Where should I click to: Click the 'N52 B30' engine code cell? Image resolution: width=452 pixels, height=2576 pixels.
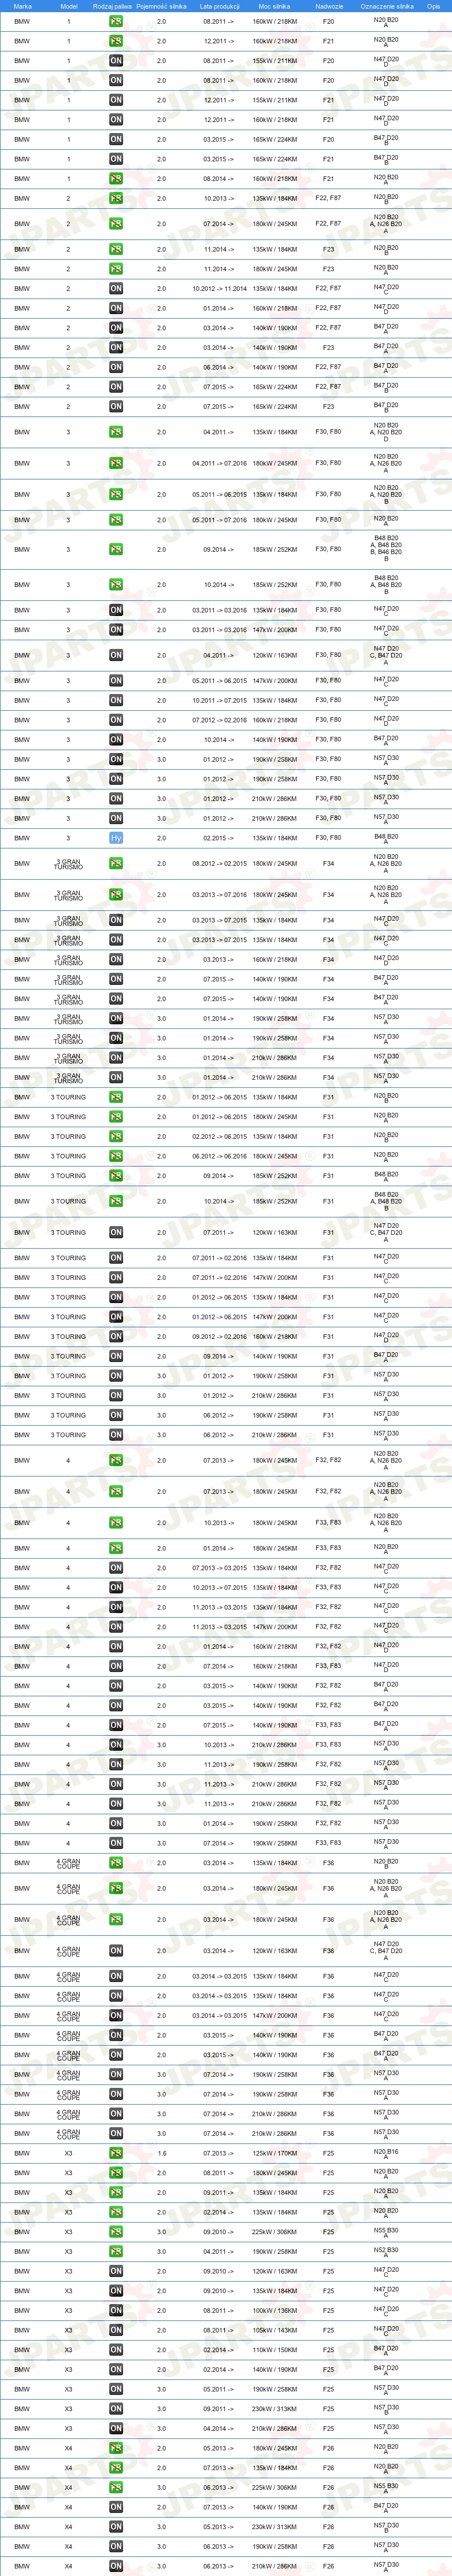pos(386,2250)
